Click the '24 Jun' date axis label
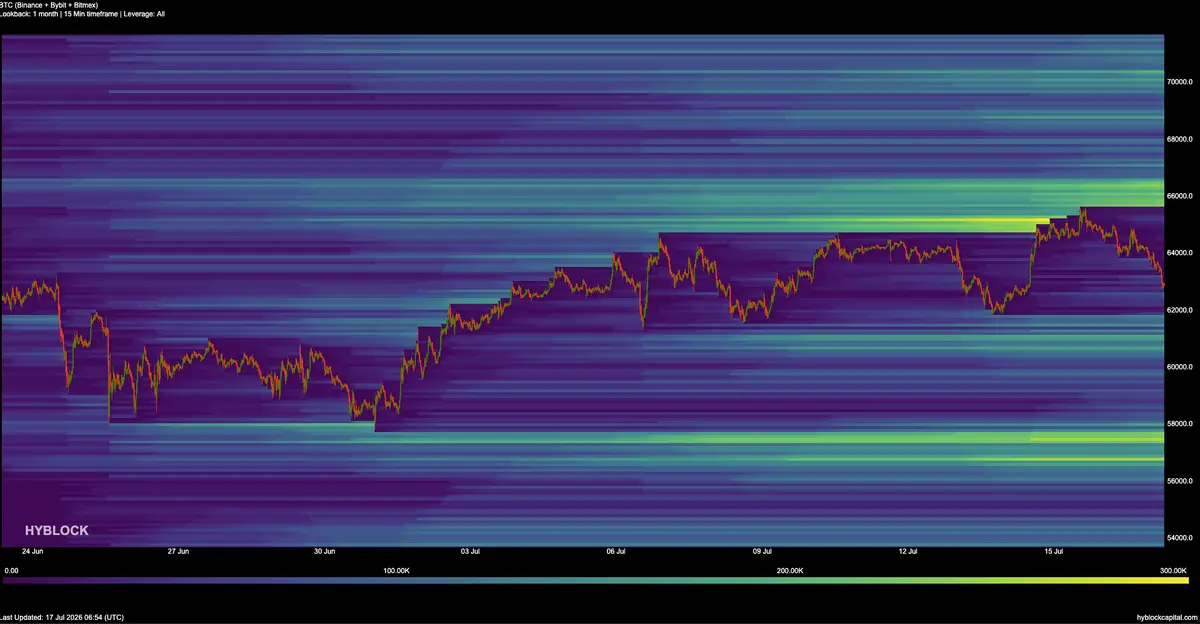Image resolution: width=1200 pixels, height=624 pixels. point(32,551)
